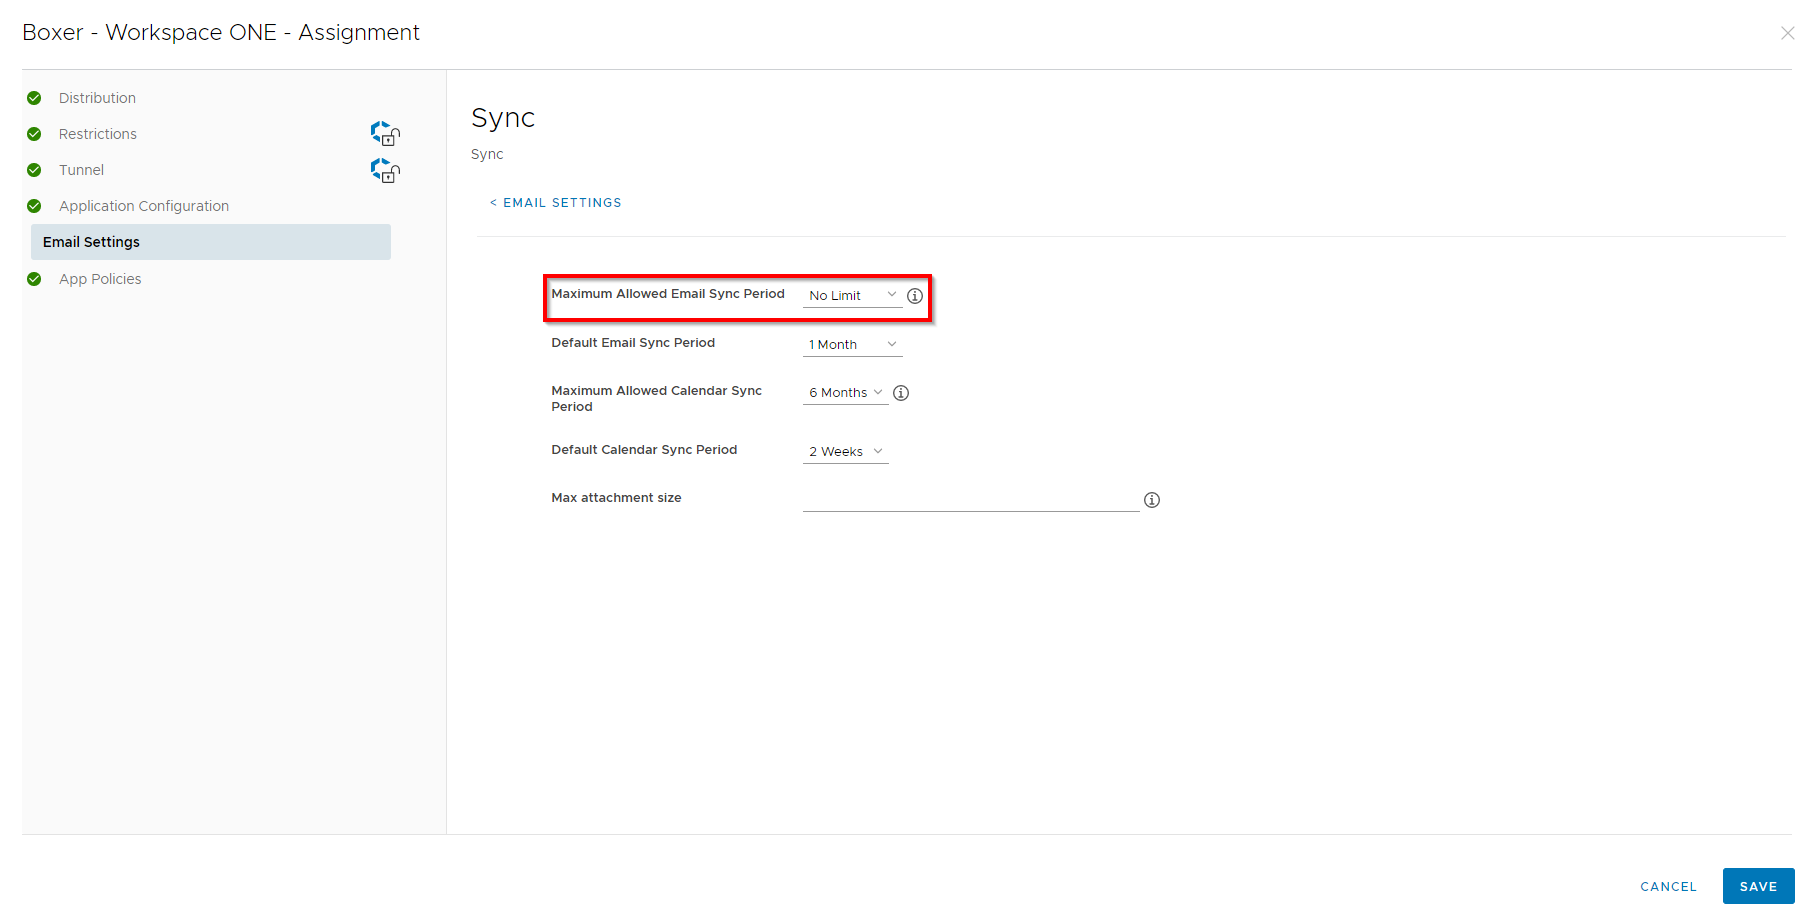Image resolution: width=1816 pixels, height=924 pixels.
Task: Select the App Policies step in the sidebar
Action: point(100,278)
